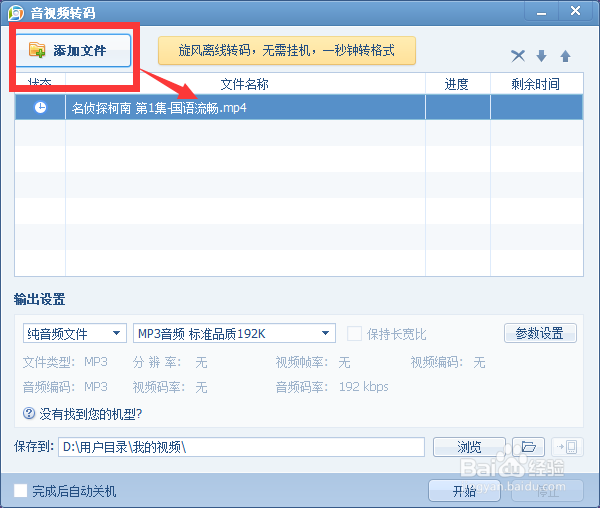
Task: Select file 名侦探柯南 第1集-国语流畅.mp4
Action: (299, 107)
